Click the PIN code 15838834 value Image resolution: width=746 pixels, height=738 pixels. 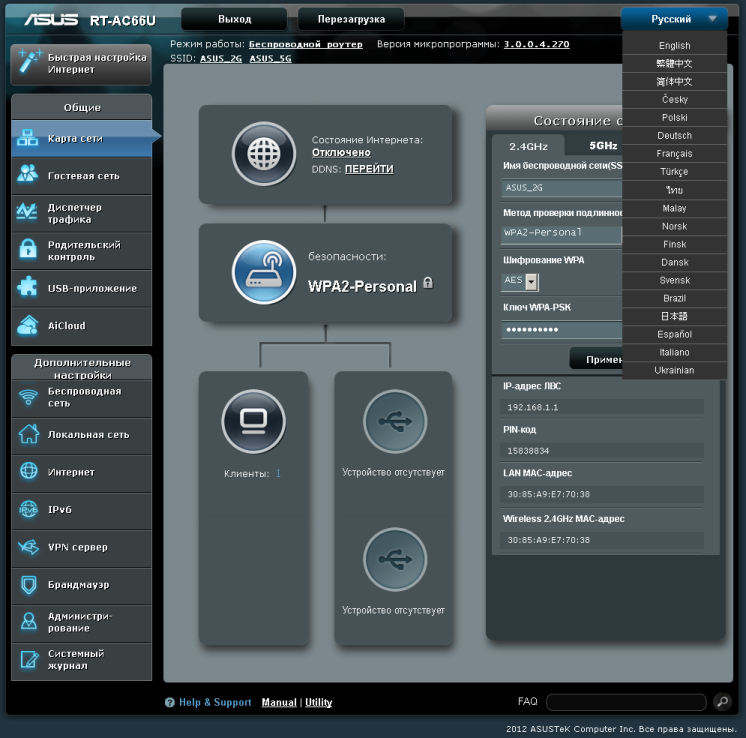[x=602, y=451]
